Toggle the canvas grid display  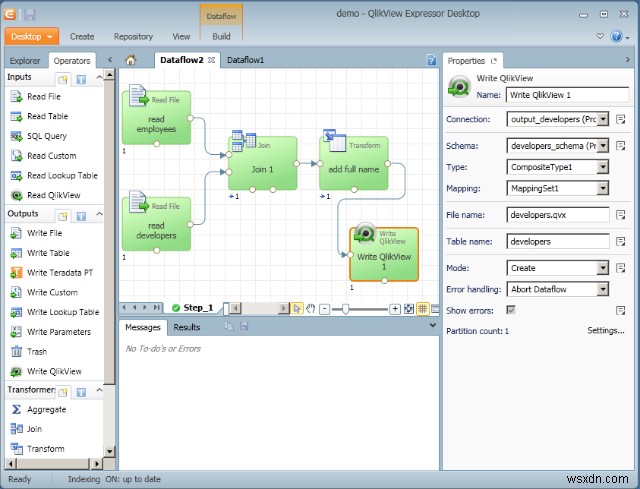tap(422, 309)
